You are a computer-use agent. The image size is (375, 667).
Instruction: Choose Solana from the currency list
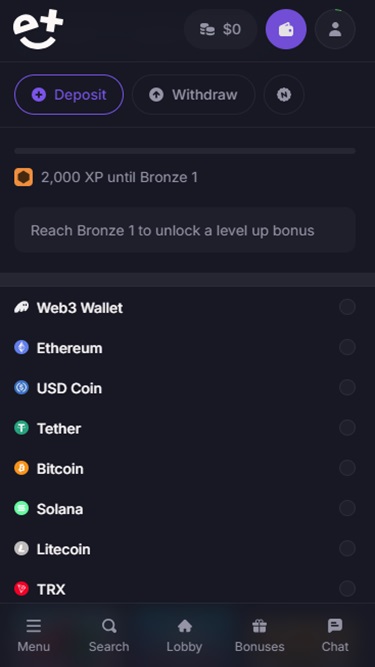coord(185,509)
